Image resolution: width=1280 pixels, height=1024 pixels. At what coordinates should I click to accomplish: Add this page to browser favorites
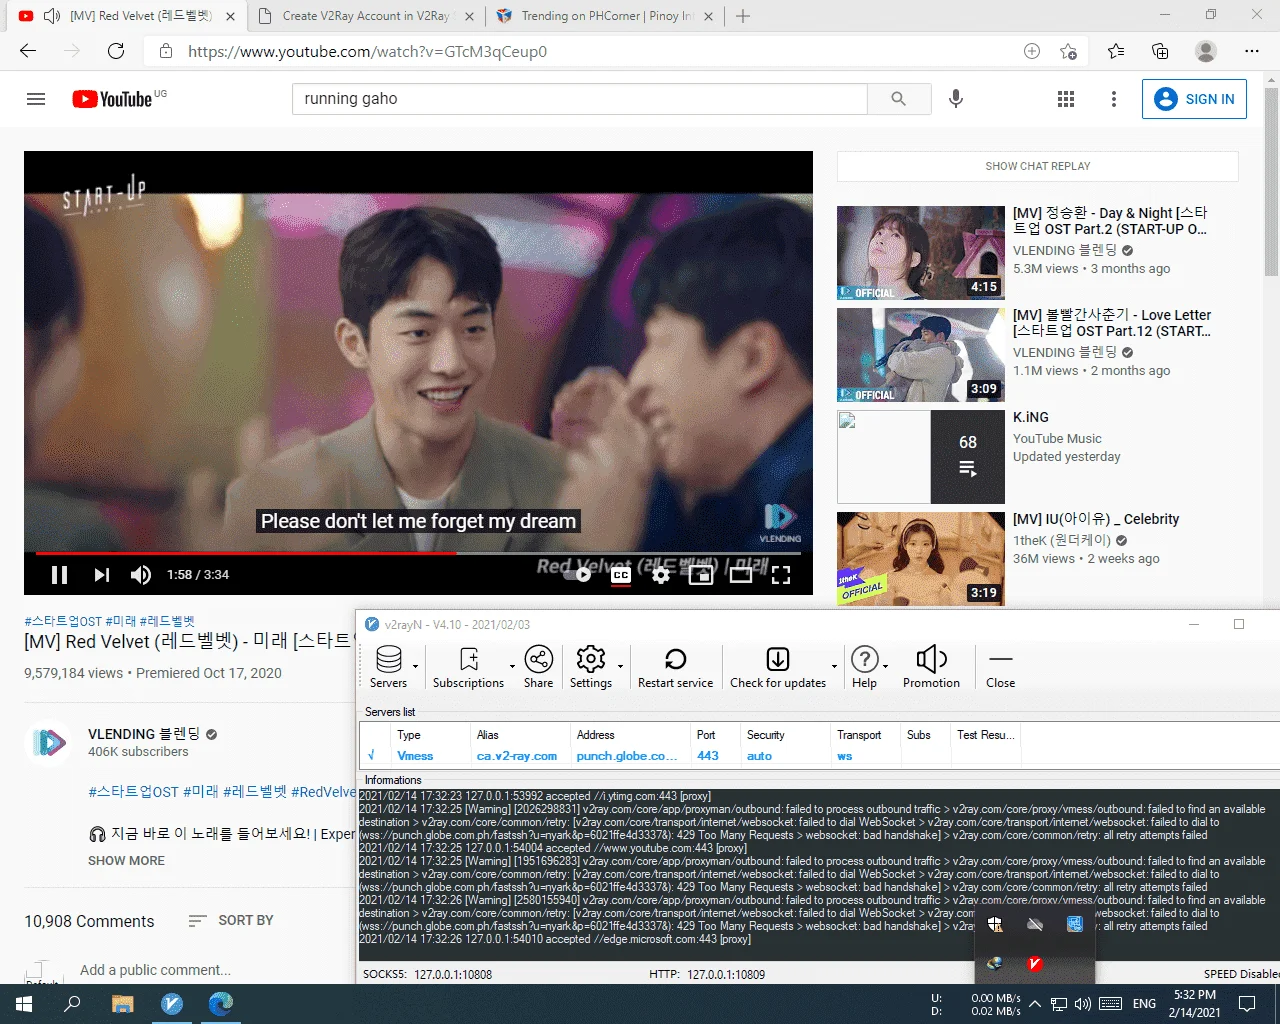[x=1068, y=51]
